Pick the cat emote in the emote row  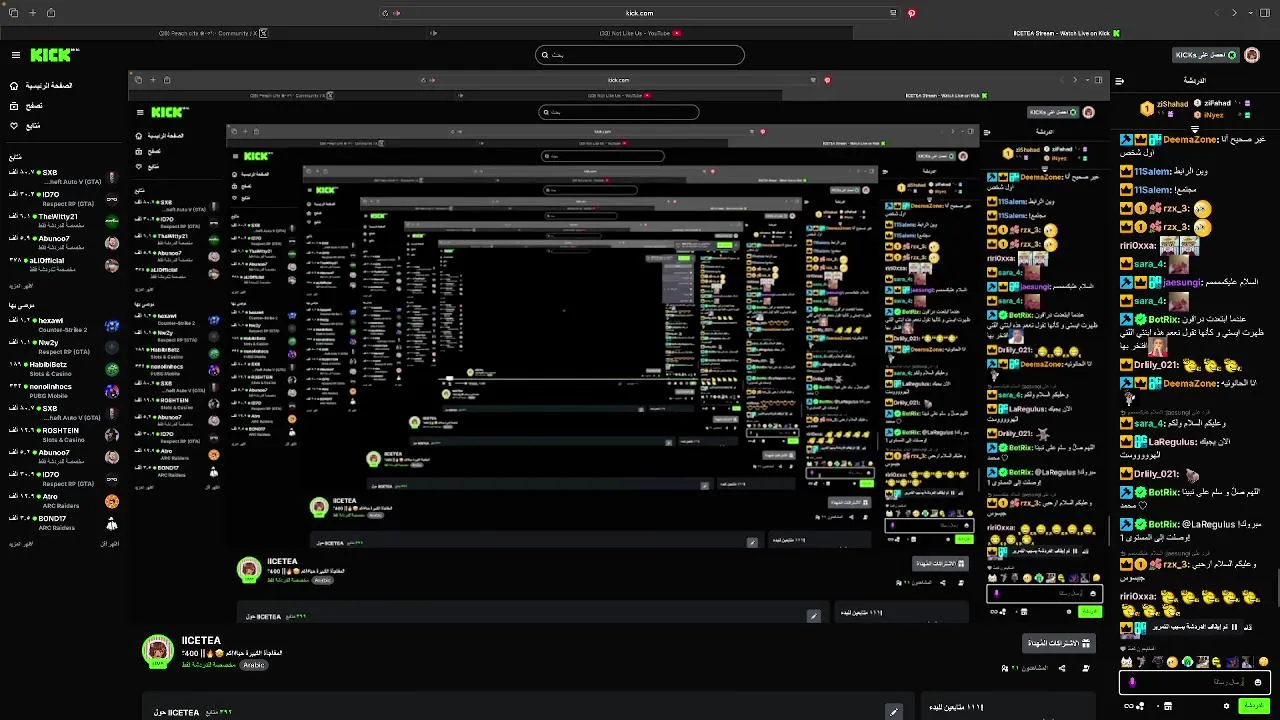pos(1127,662)
